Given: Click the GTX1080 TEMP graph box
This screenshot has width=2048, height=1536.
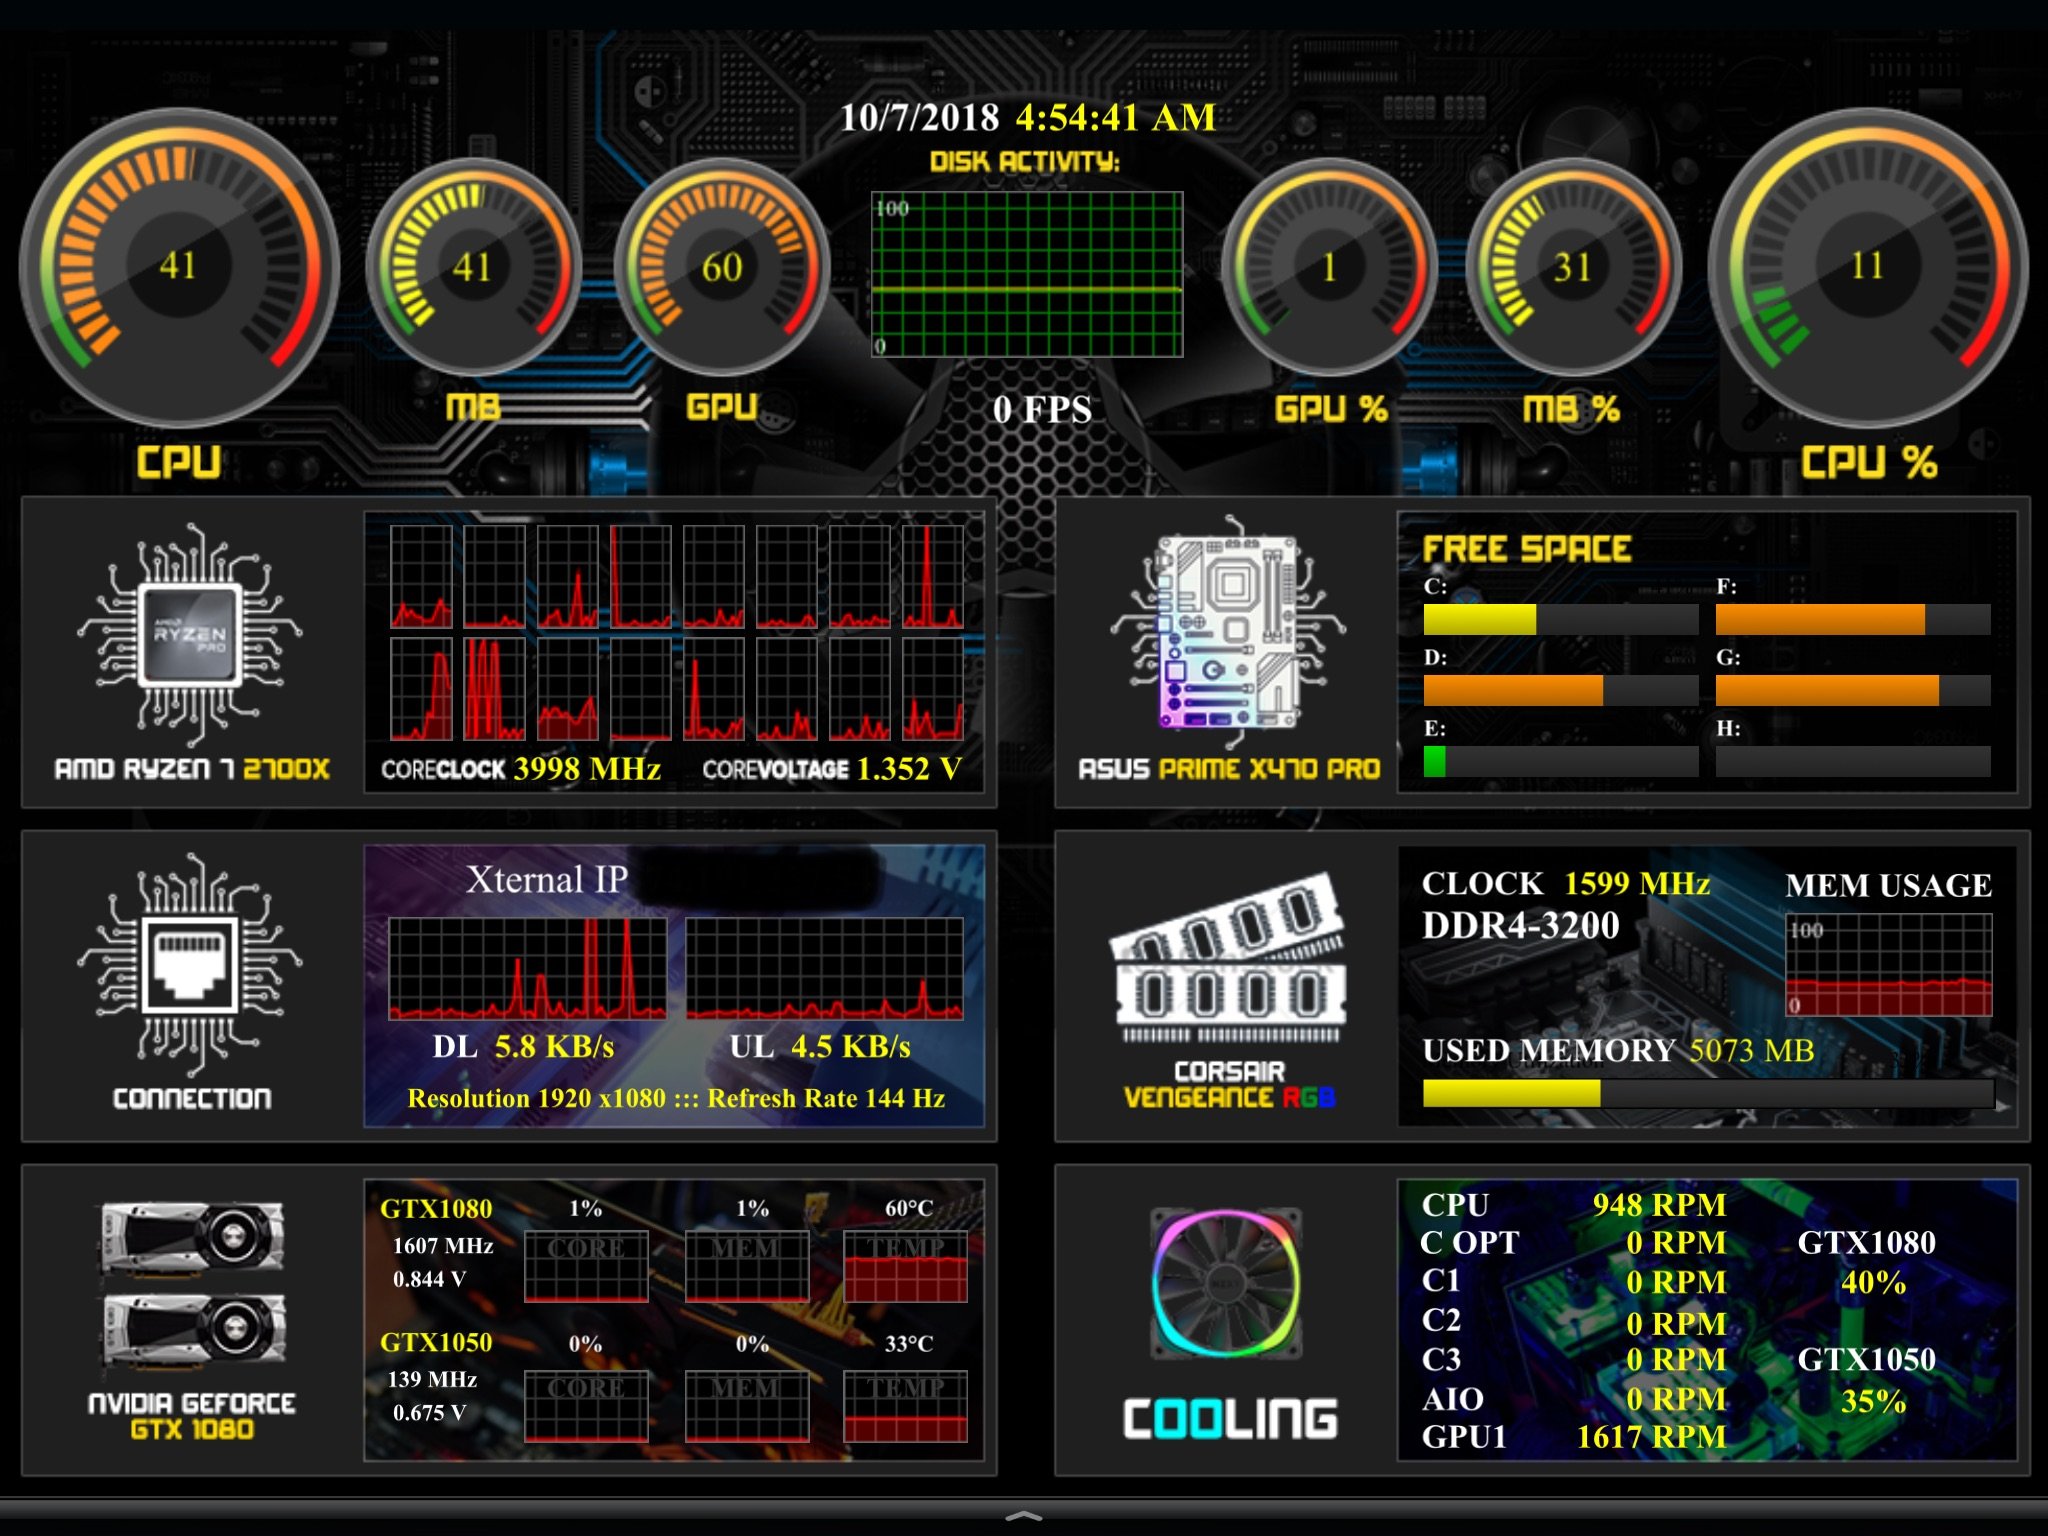Looking at the screenshot, I should coord(906,1266).
